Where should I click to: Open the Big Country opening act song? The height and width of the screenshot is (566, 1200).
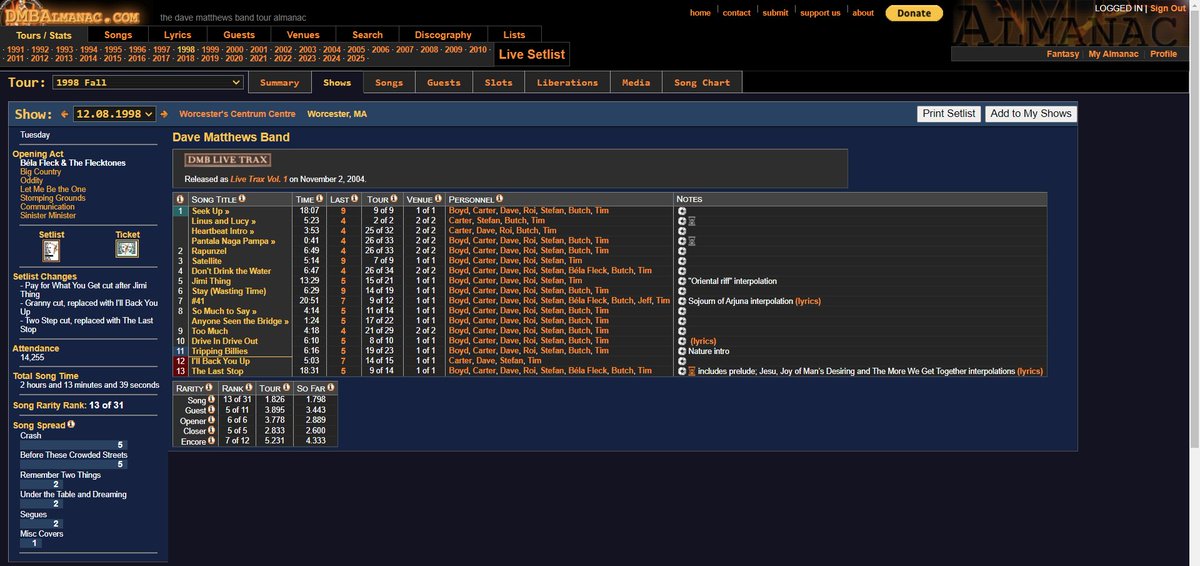click(x=41, y=172)
